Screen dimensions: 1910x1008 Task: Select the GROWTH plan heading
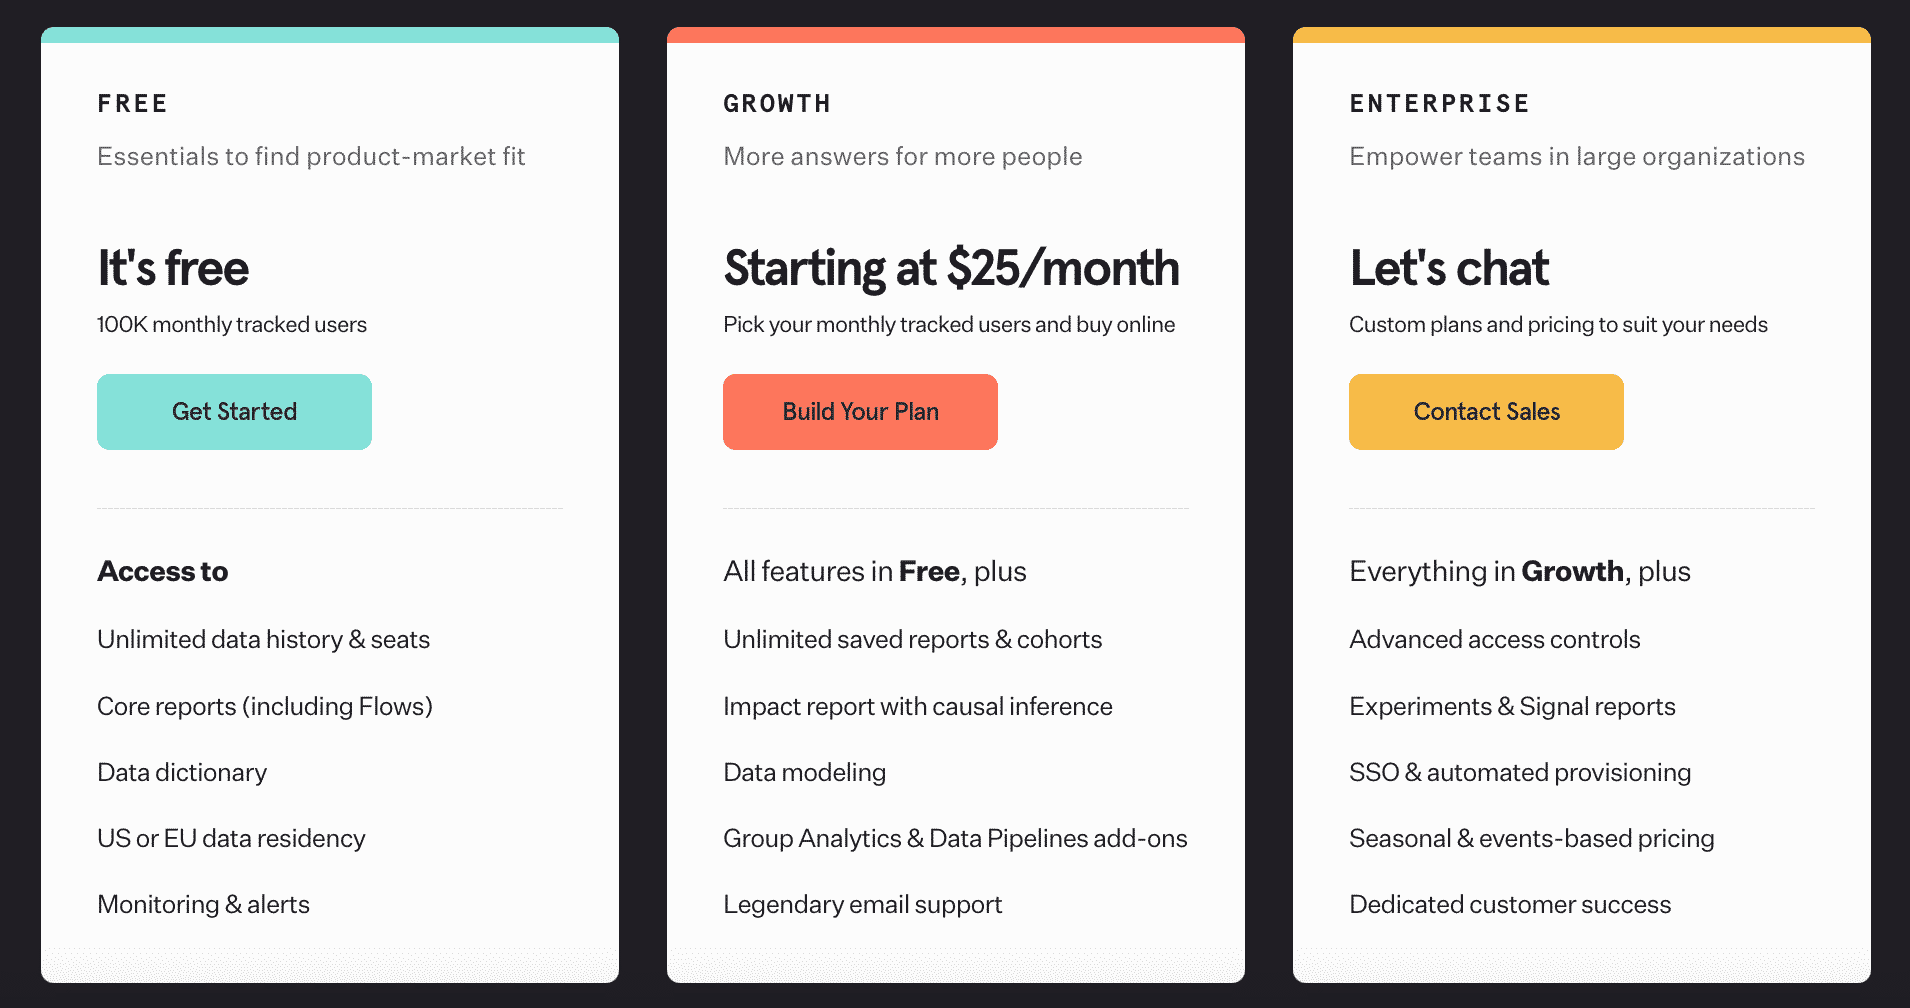pyautogui.click(x=777, y=104)
